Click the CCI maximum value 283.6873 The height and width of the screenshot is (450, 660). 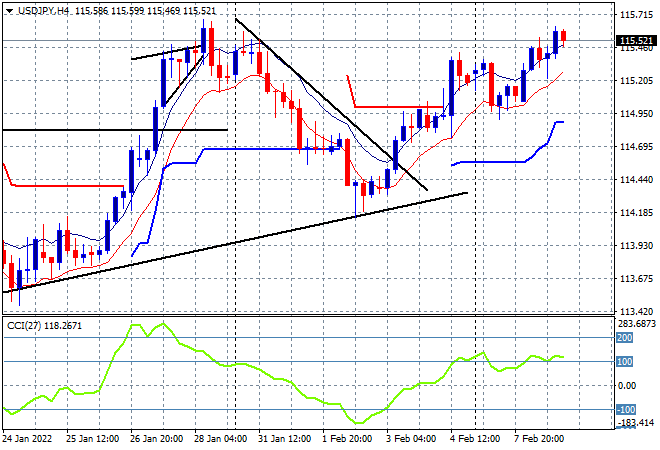[x=637, y=324]
